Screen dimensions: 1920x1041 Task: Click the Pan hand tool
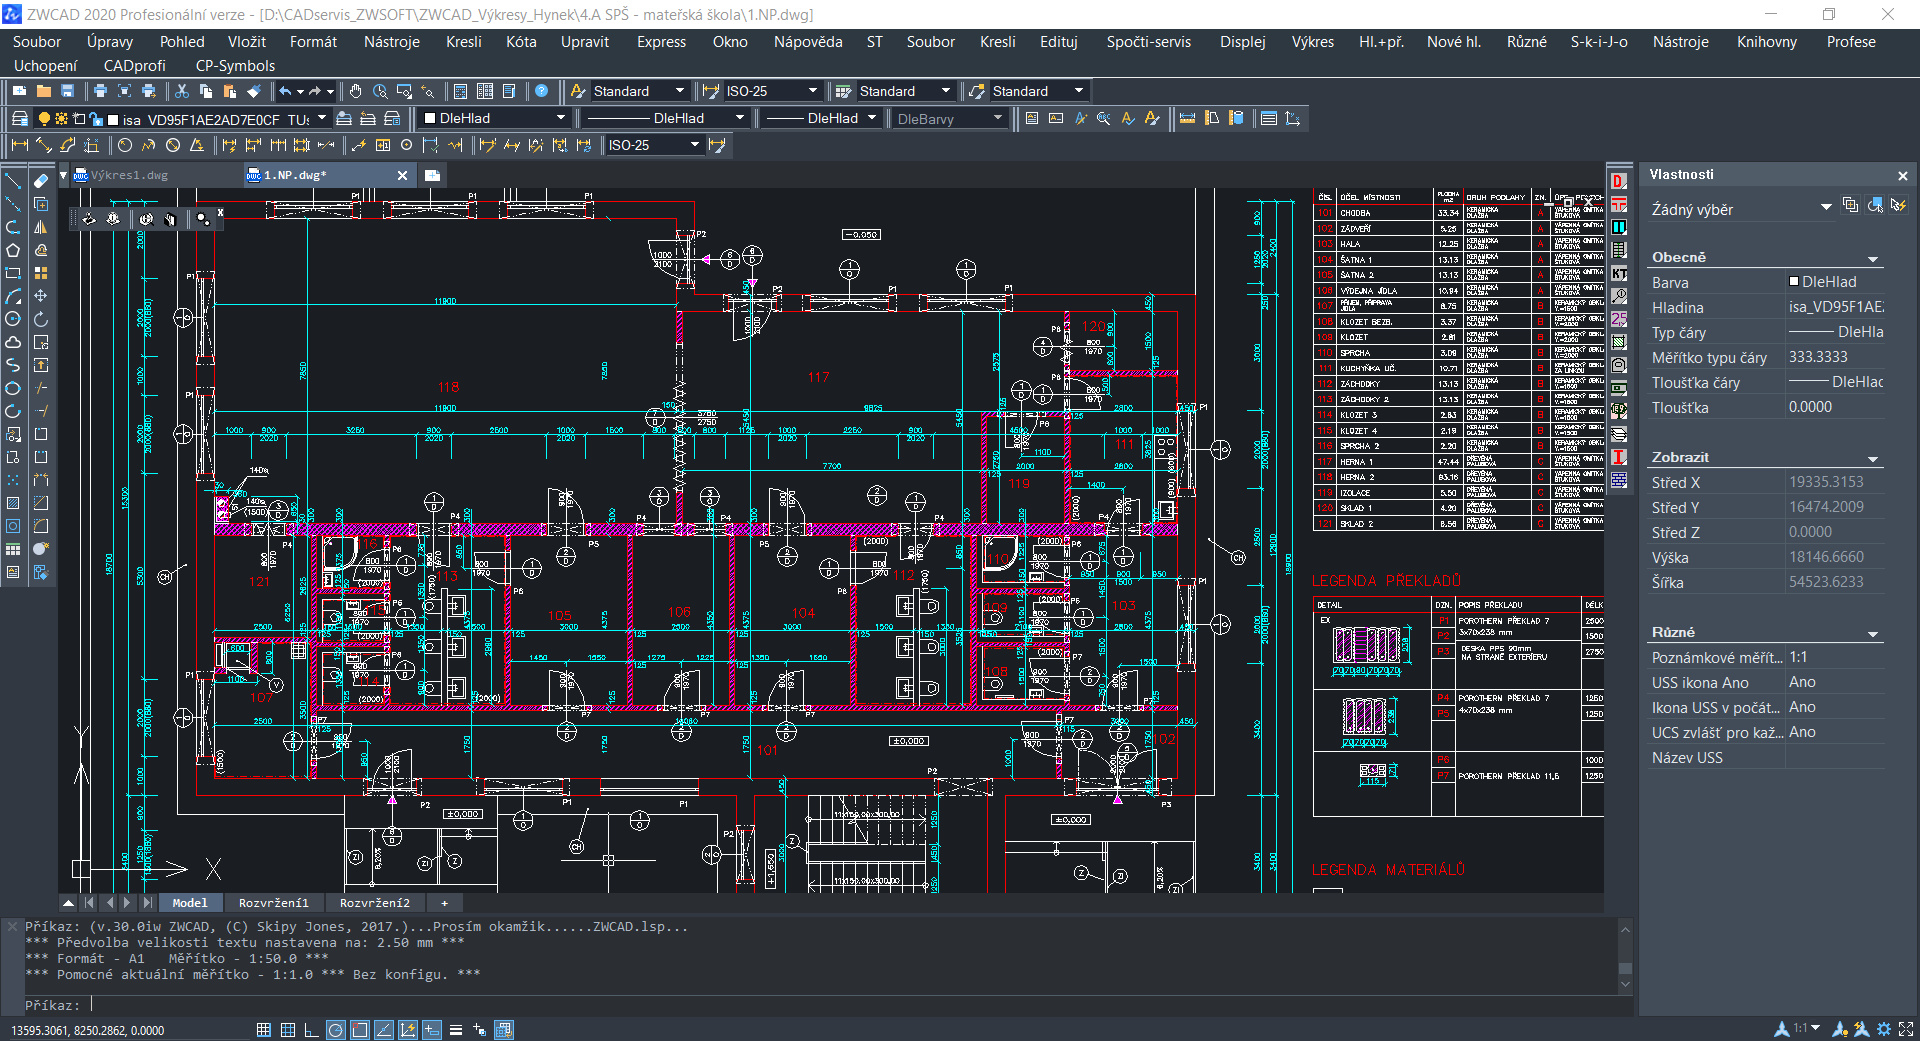click(356, 91)
